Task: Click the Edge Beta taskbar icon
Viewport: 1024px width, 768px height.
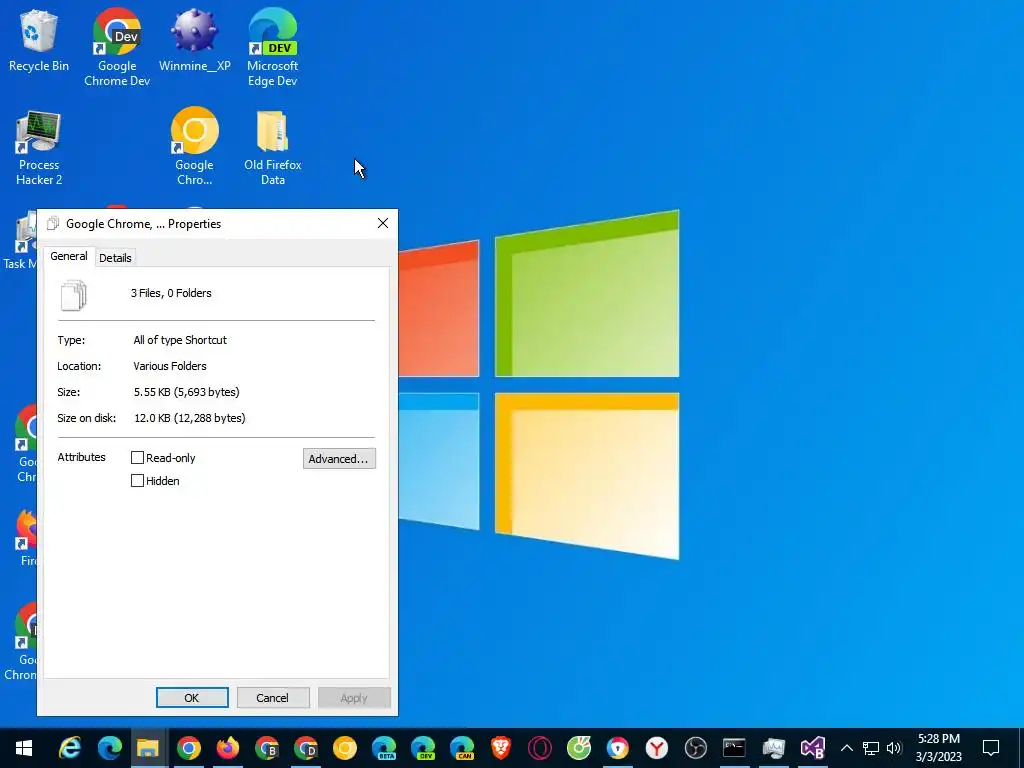Action: coord(384,748)
